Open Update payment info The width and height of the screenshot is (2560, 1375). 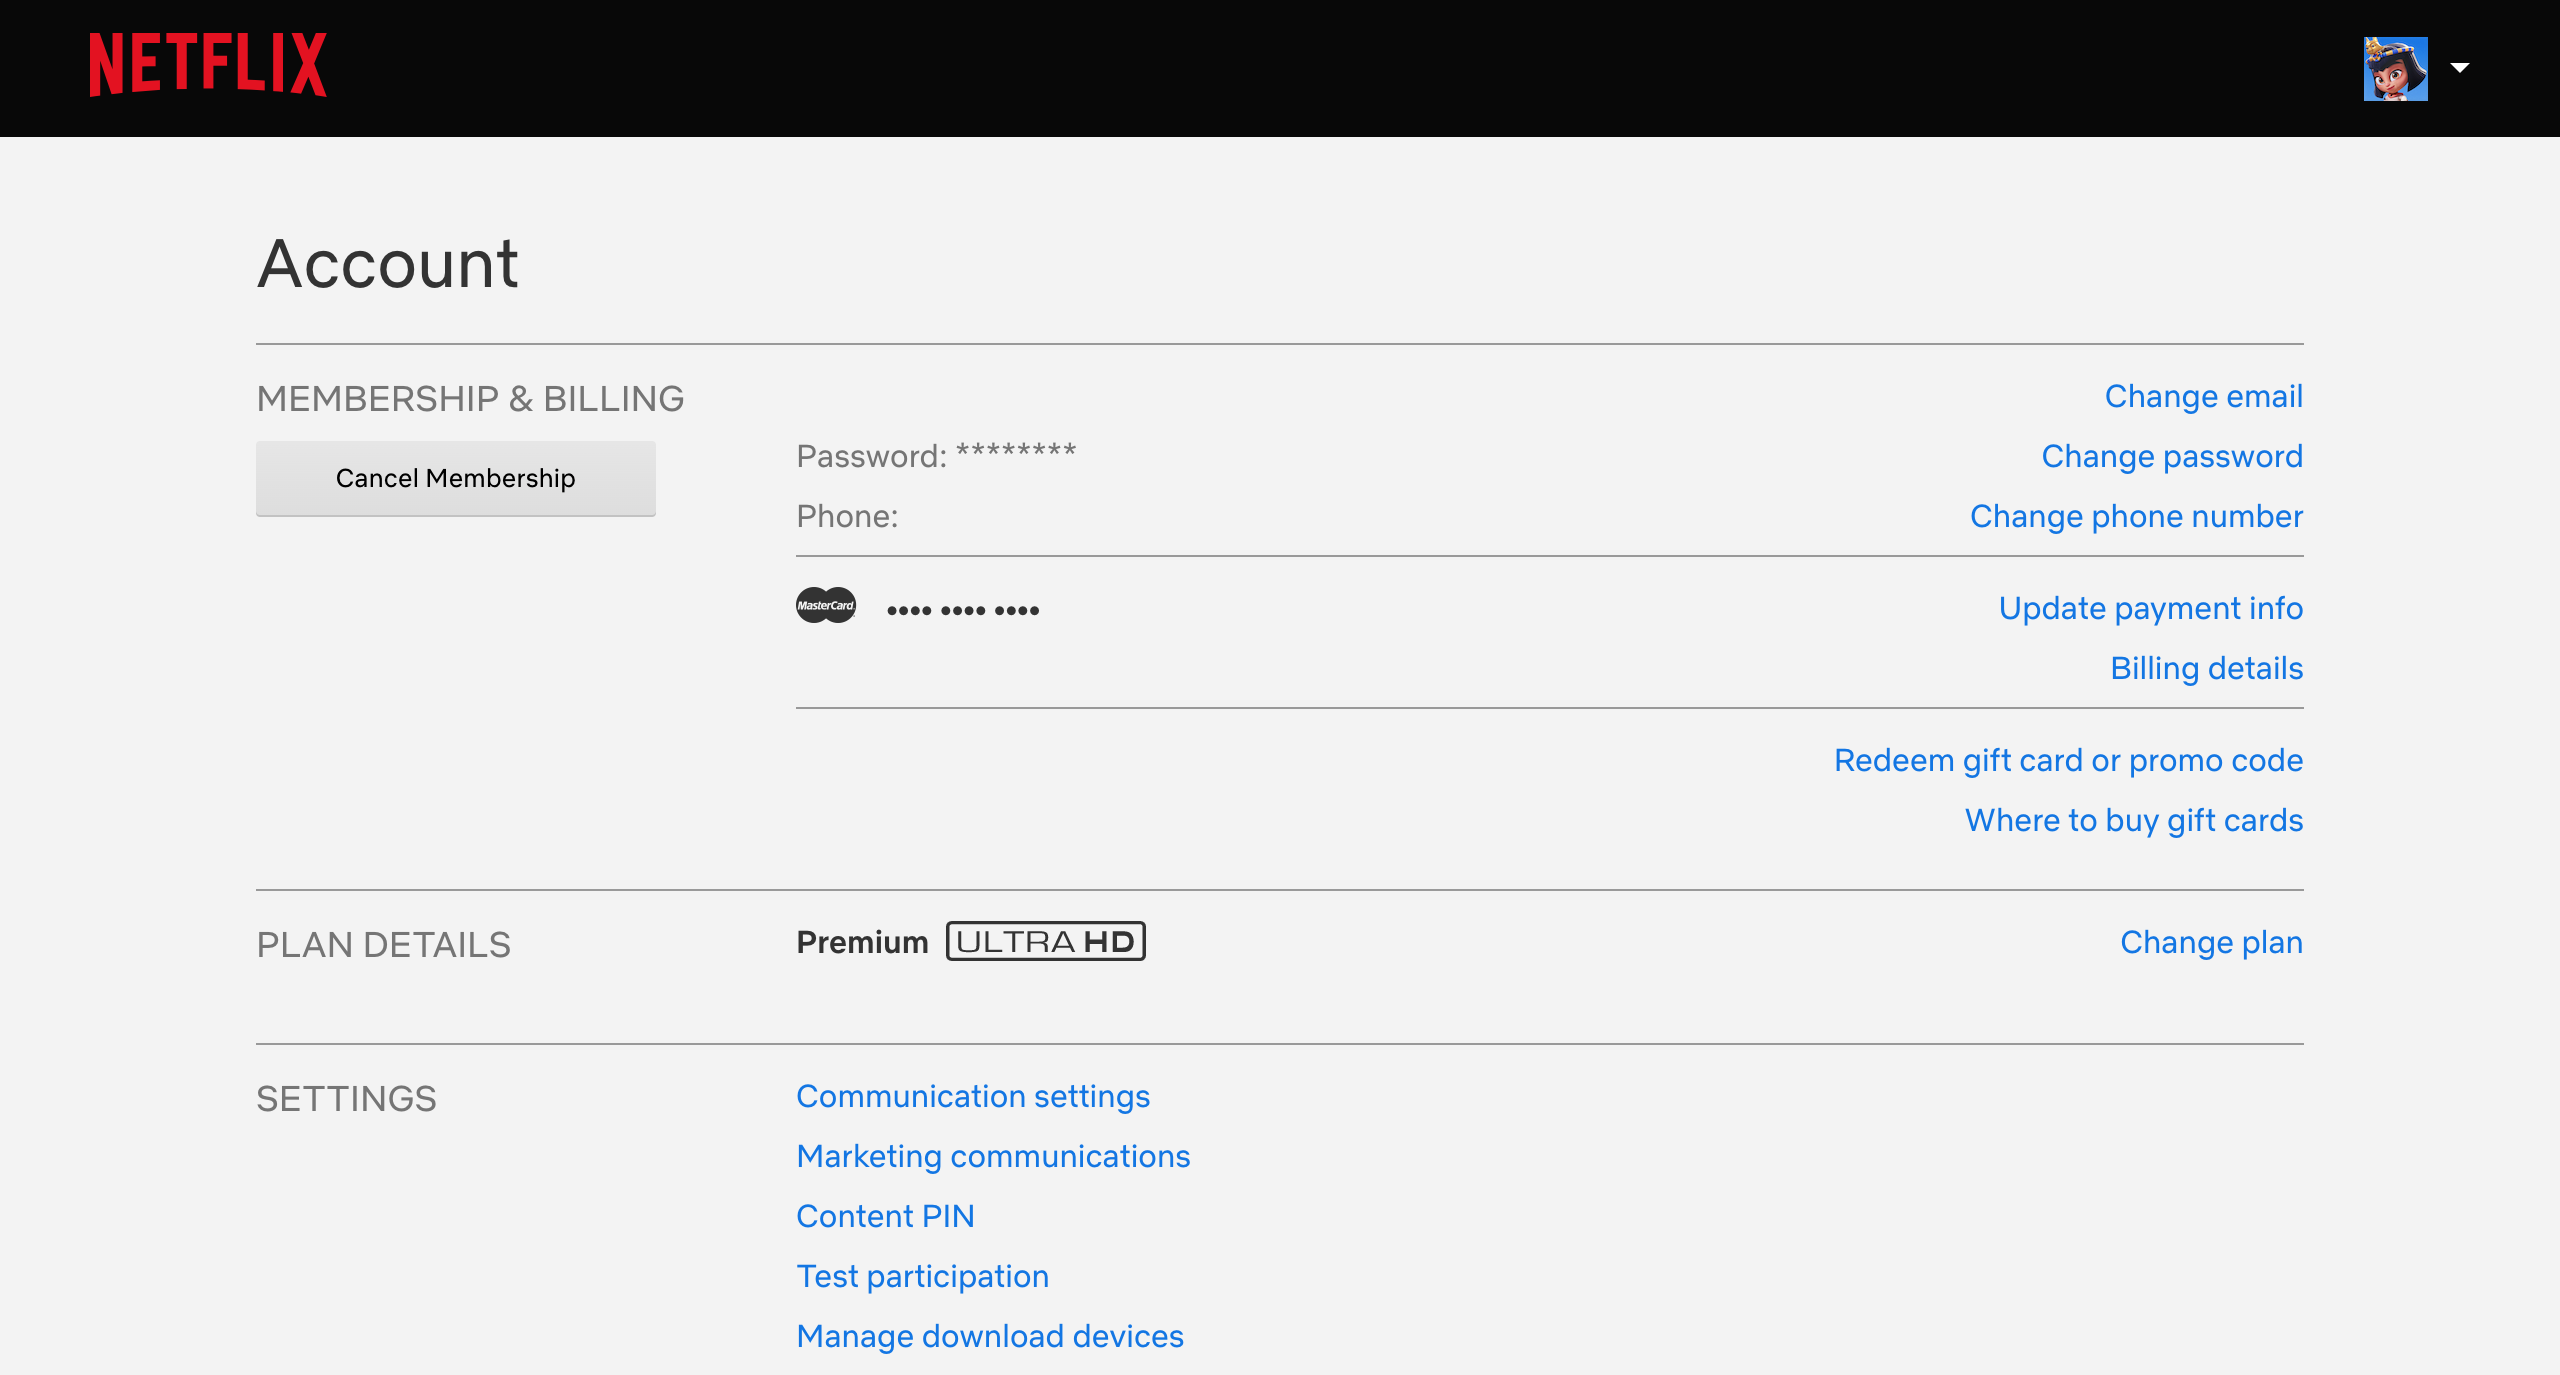coord(2150,609)
